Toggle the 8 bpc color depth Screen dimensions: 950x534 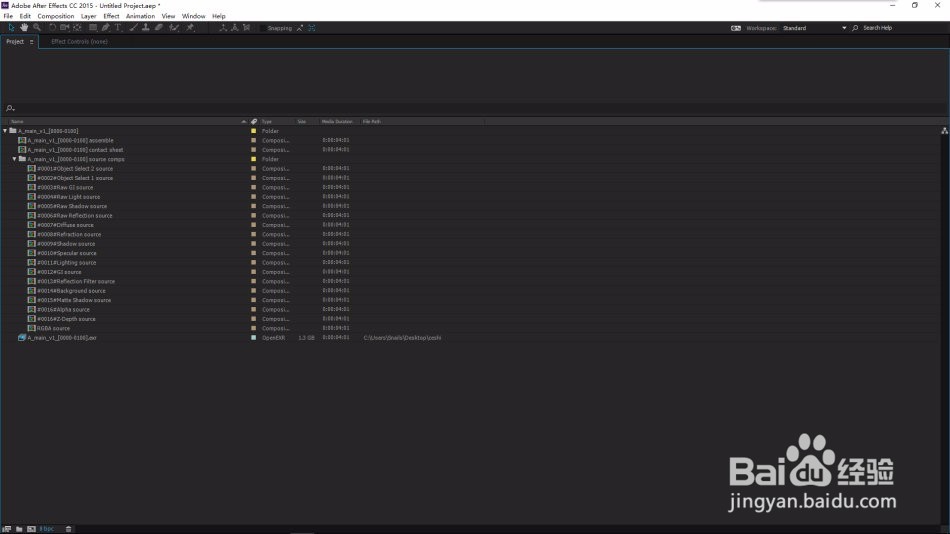(x=47, y=529)
